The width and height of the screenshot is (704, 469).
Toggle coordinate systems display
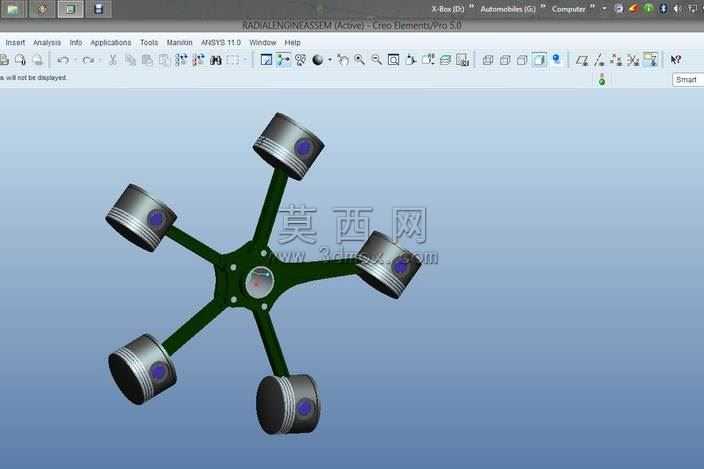tap(633, 60)
